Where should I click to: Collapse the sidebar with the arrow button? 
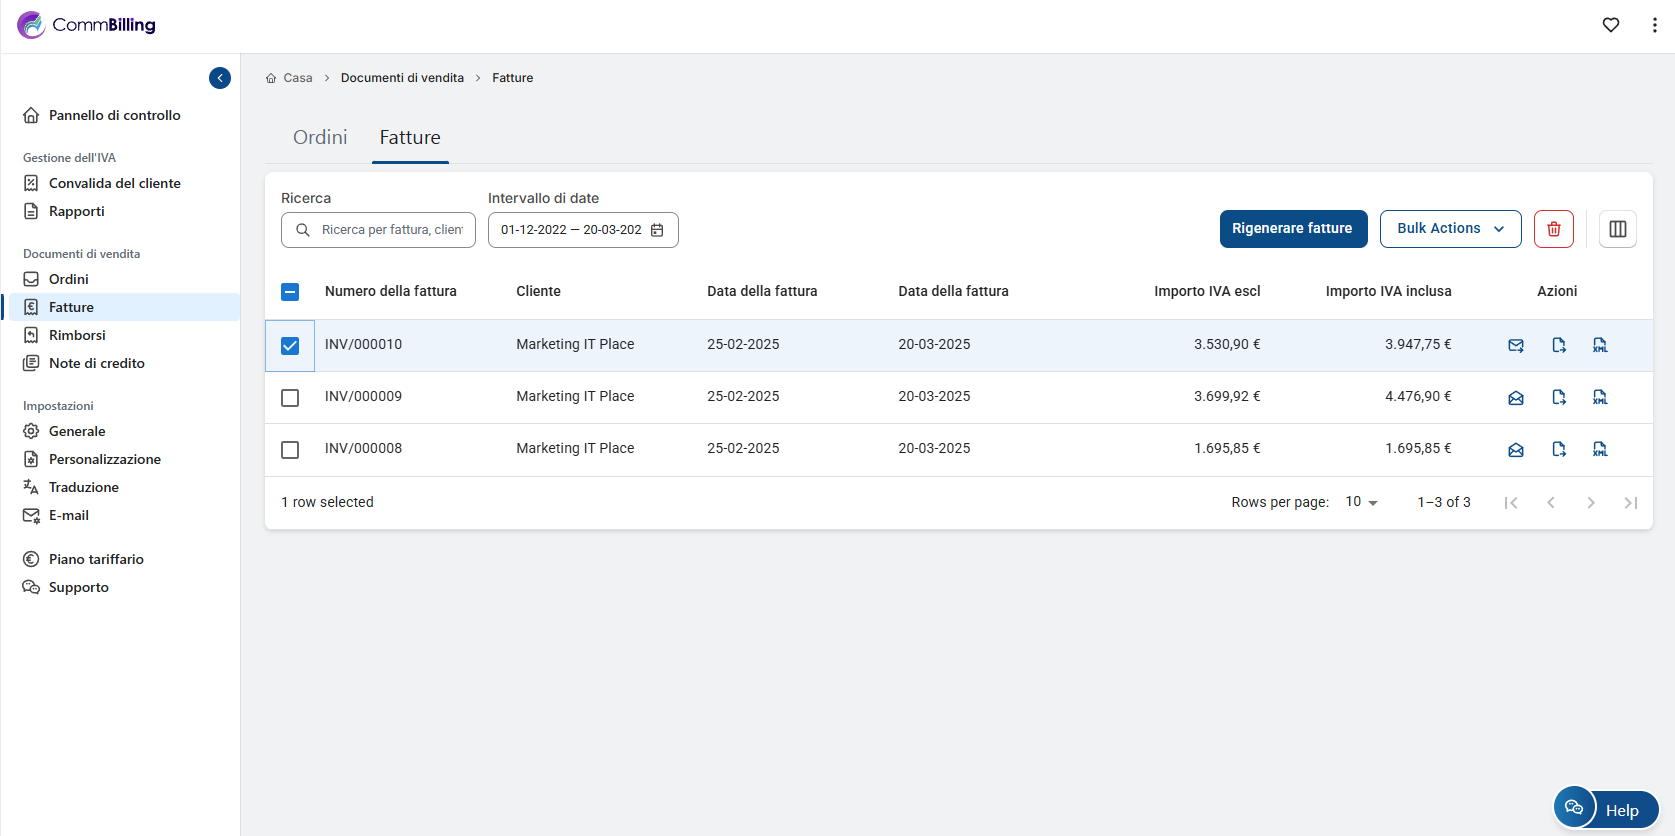[x=220, y=78]
